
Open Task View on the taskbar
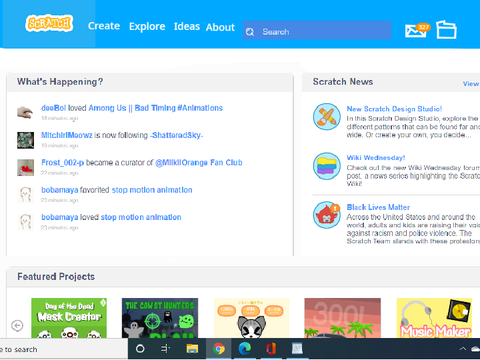coord(165,349)
